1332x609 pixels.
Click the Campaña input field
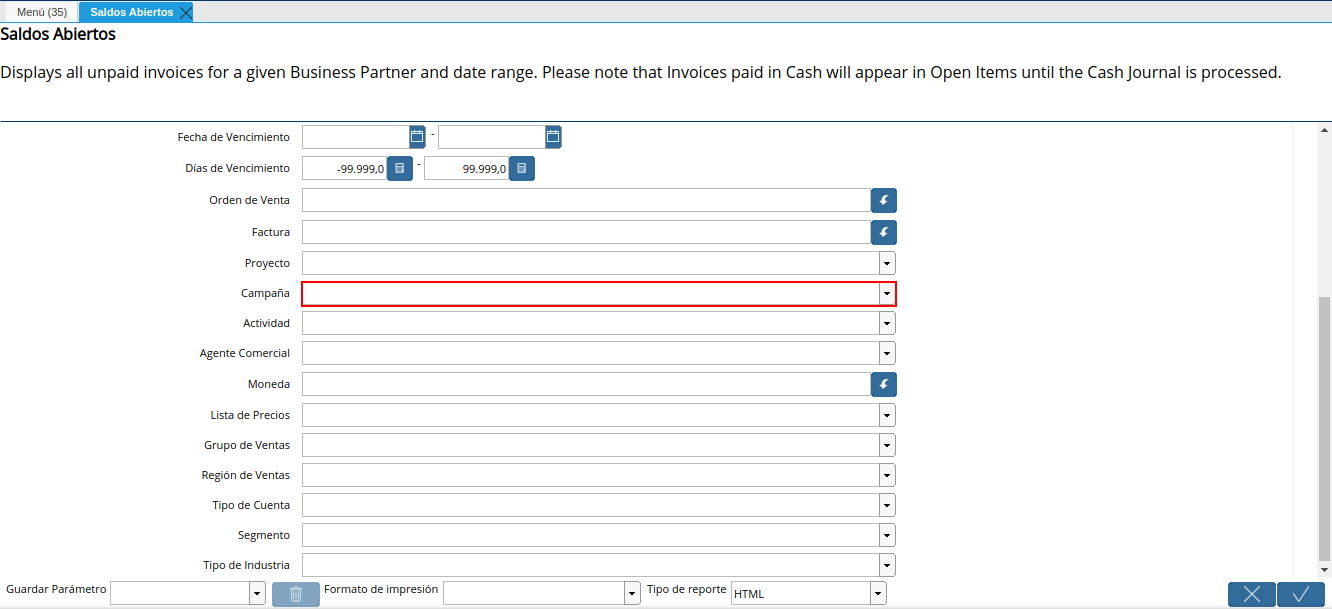[591, 294]
